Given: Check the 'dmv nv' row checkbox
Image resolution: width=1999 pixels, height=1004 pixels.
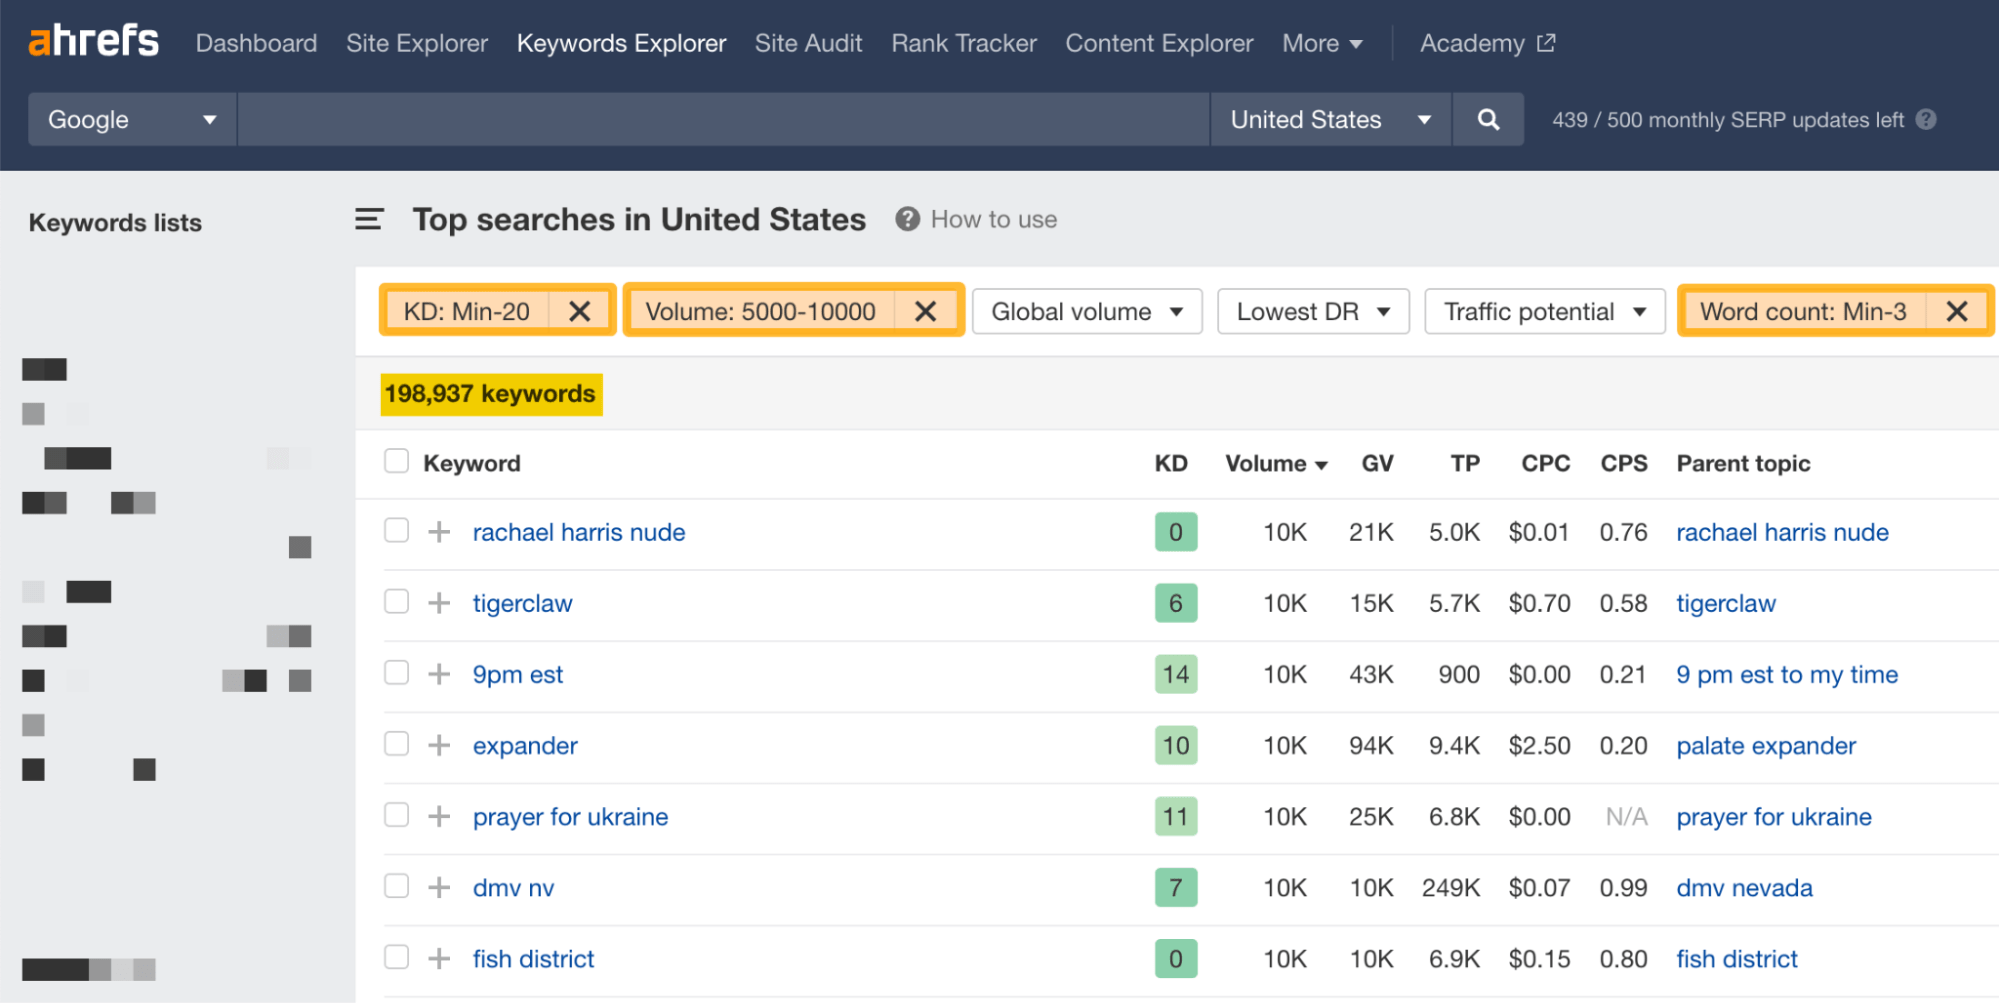Looking at the screenshot, I should pos(396,886).
